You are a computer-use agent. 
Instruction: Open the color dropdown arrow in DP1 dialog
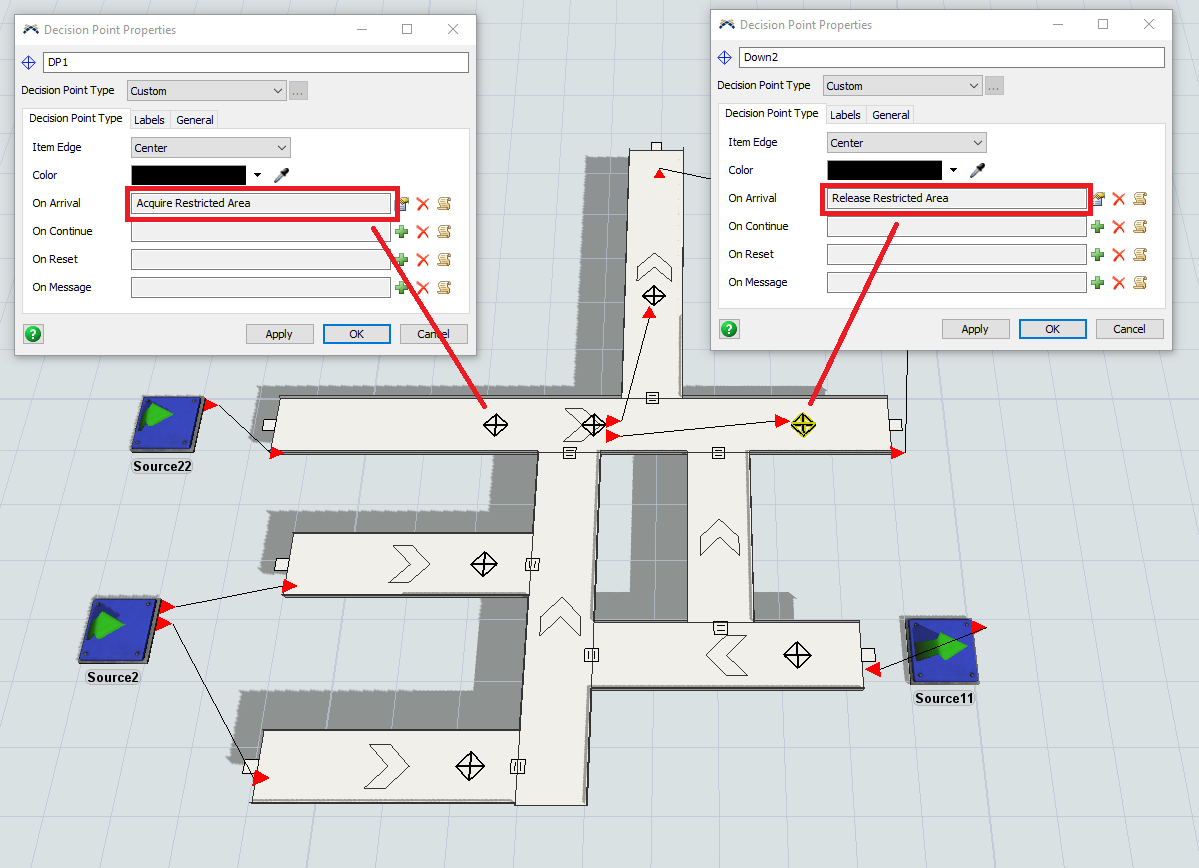pyautogui.click(x=258, y=176)
